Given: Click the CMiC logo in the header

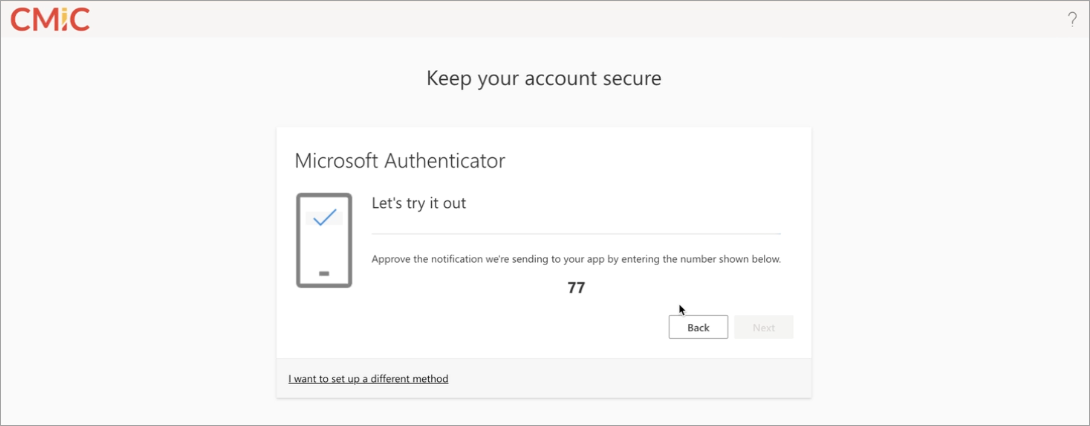Looking at the screenshot, I should [x=50, y=19].
